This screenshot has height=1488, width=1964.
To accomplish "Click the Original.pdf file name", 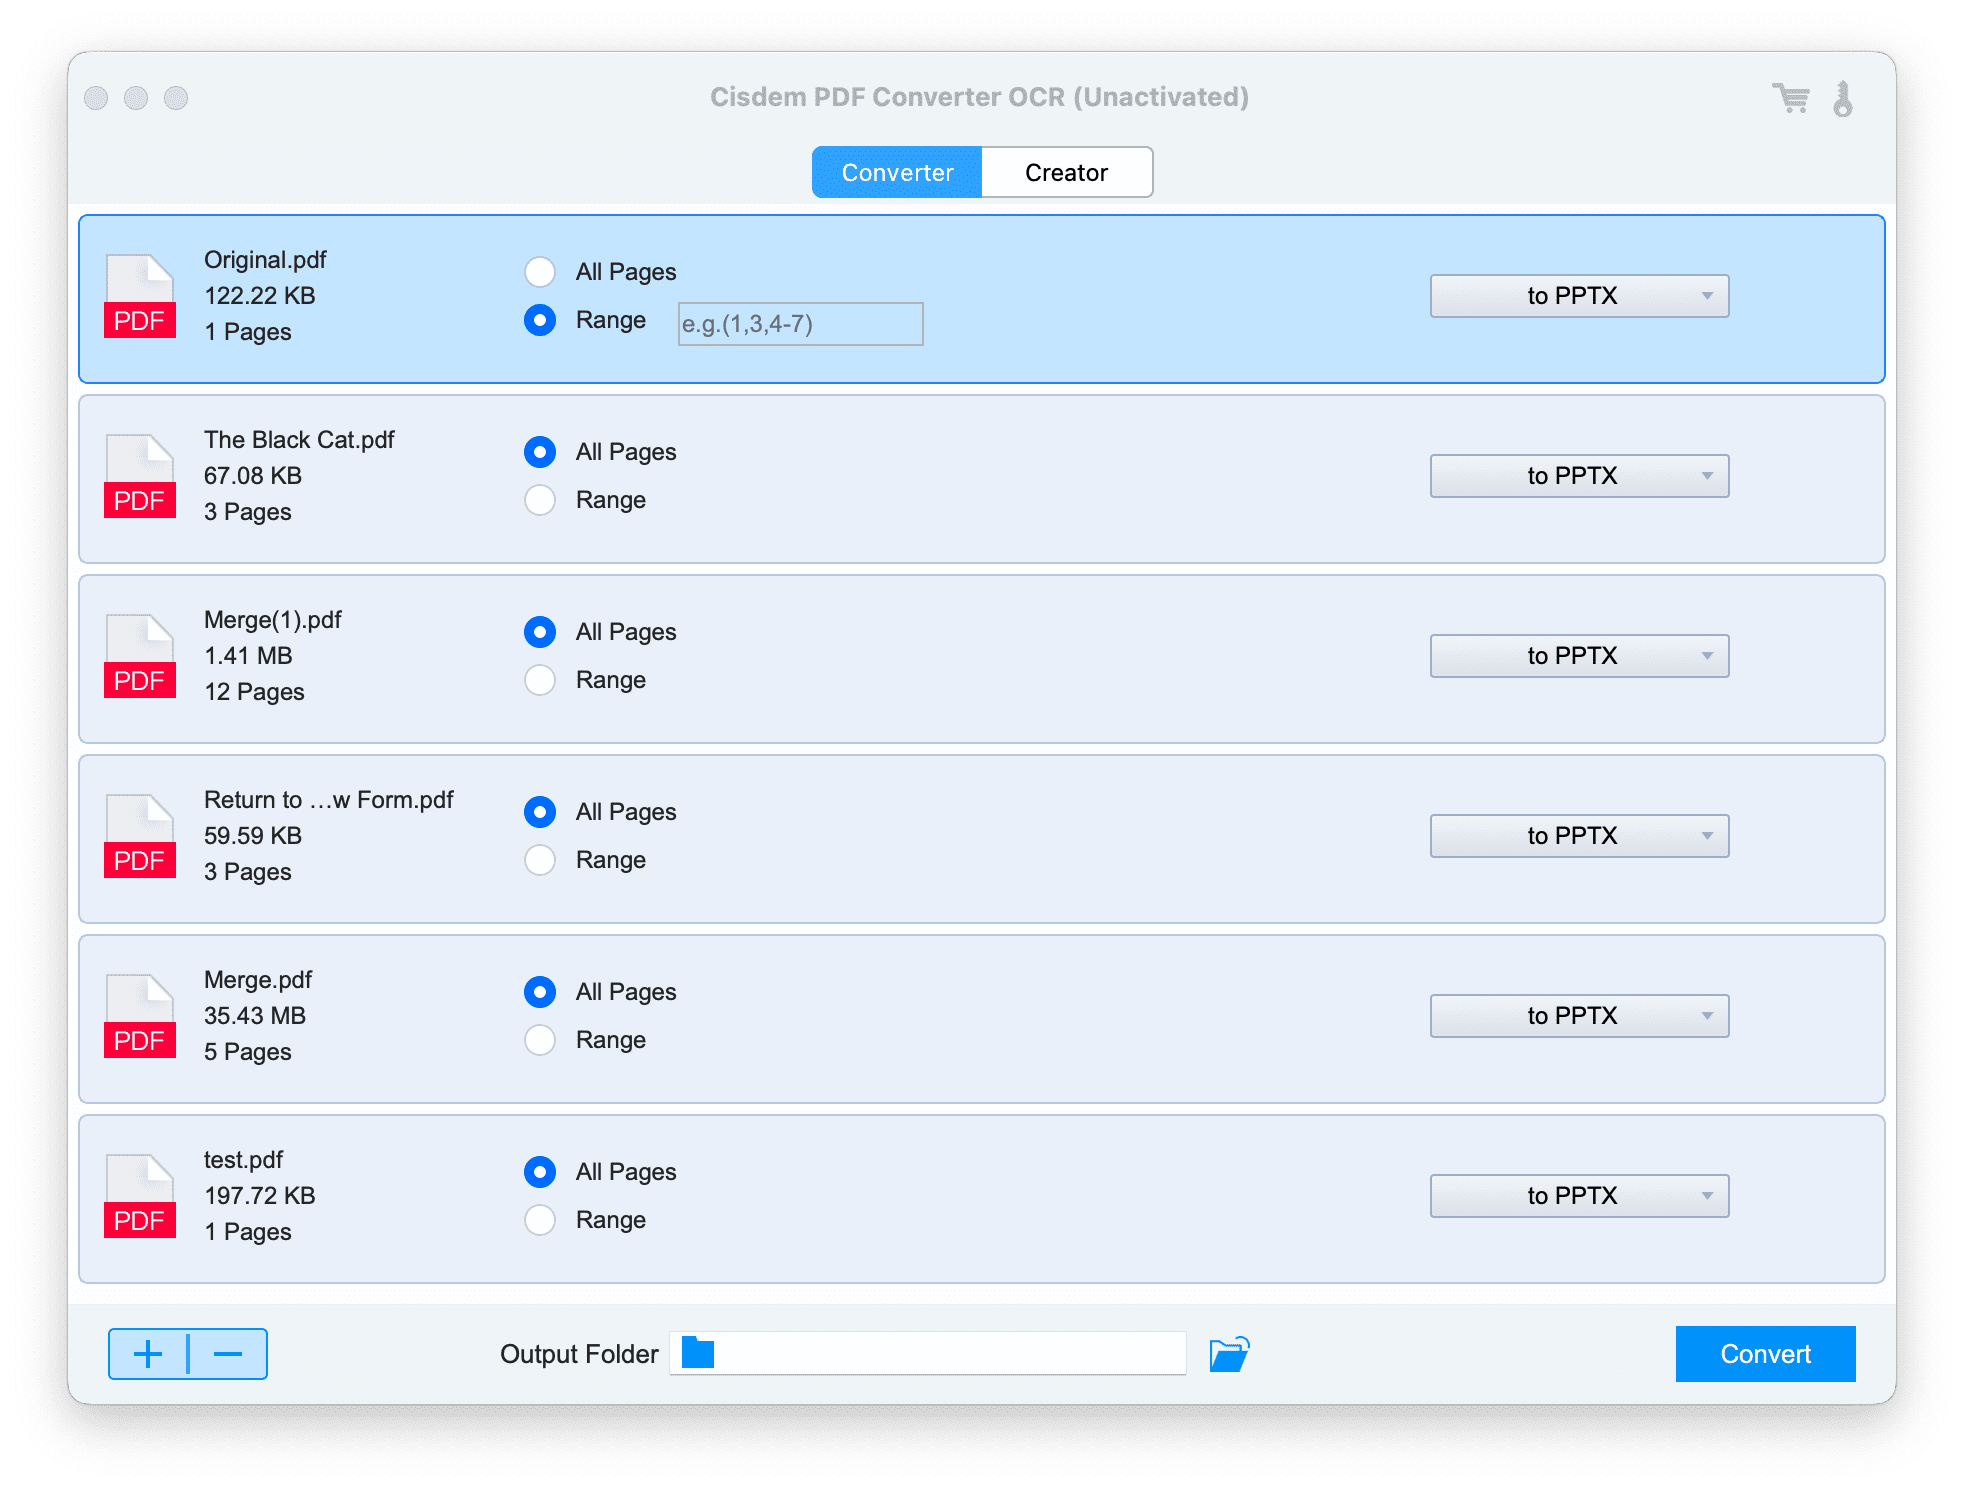I will [x=265, y=260].
